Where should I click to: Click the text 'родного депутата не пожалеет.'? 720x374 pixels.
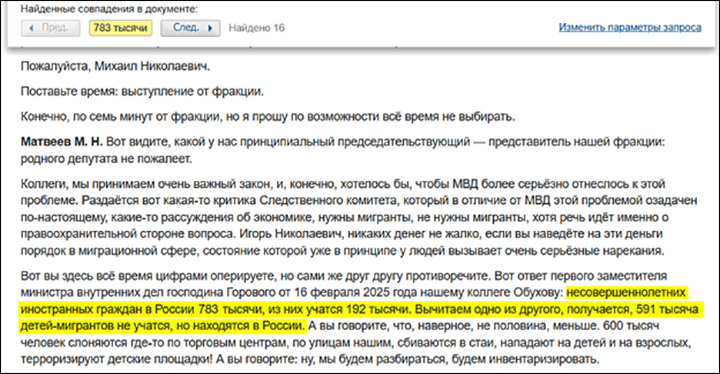[x=106, y=159]
